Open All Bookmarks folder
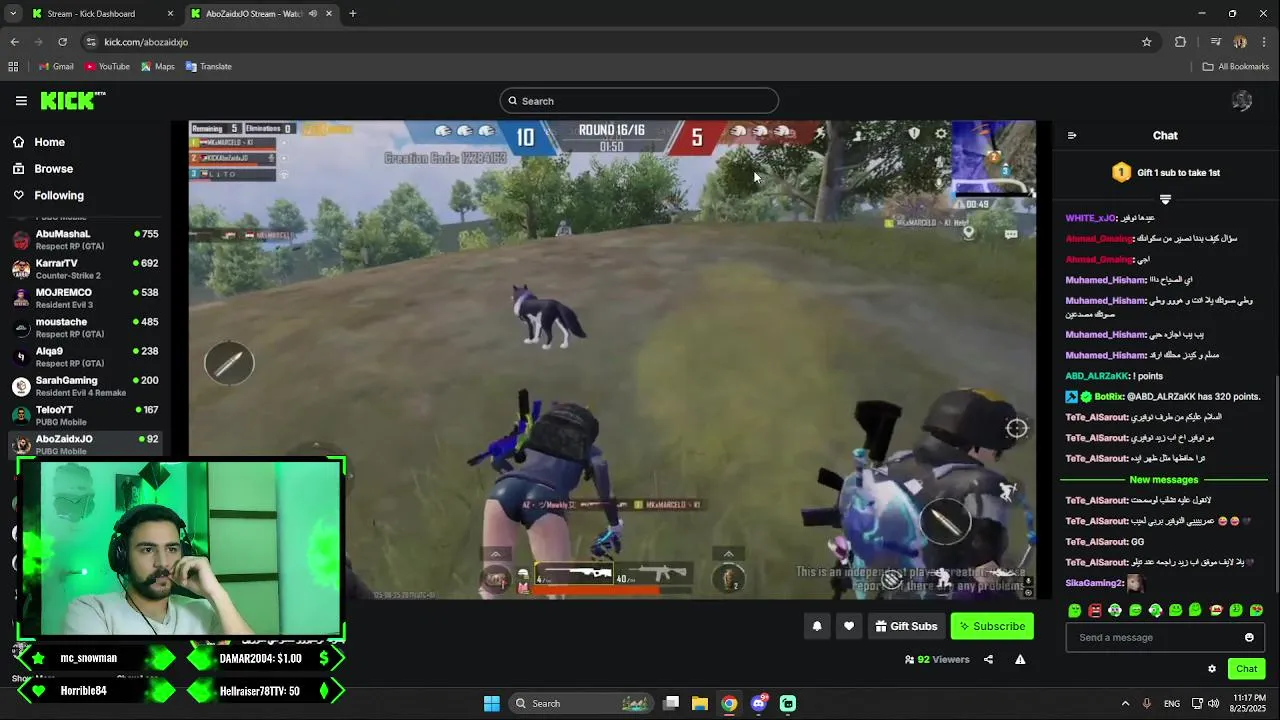This screenshot has width=1280, height=720. coord(1235,67)
